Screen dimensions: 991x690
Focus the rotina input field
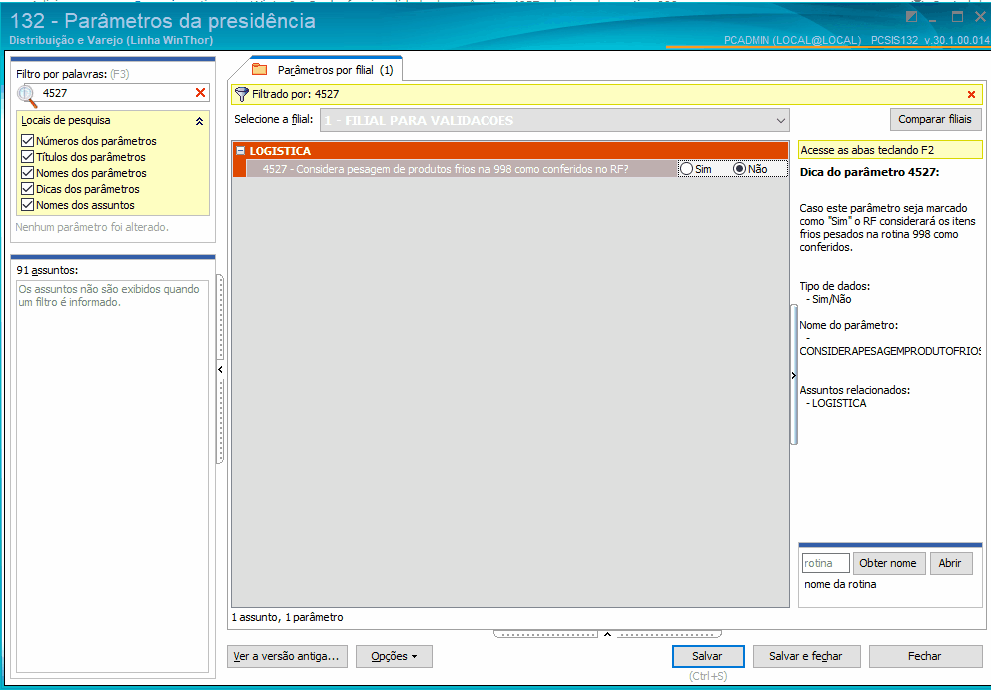pyautogui.click(x=825, y=563)
